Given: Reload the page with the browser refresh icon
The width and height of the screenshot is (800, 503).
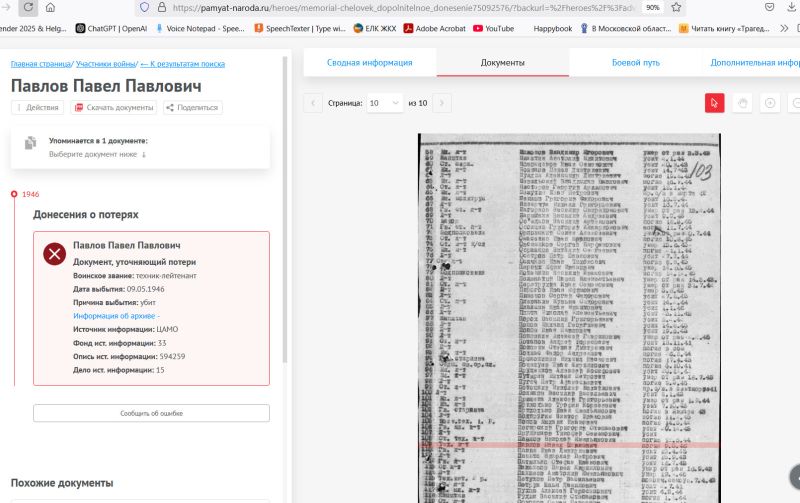Looking at the screenshot, I should coord(28,8).
